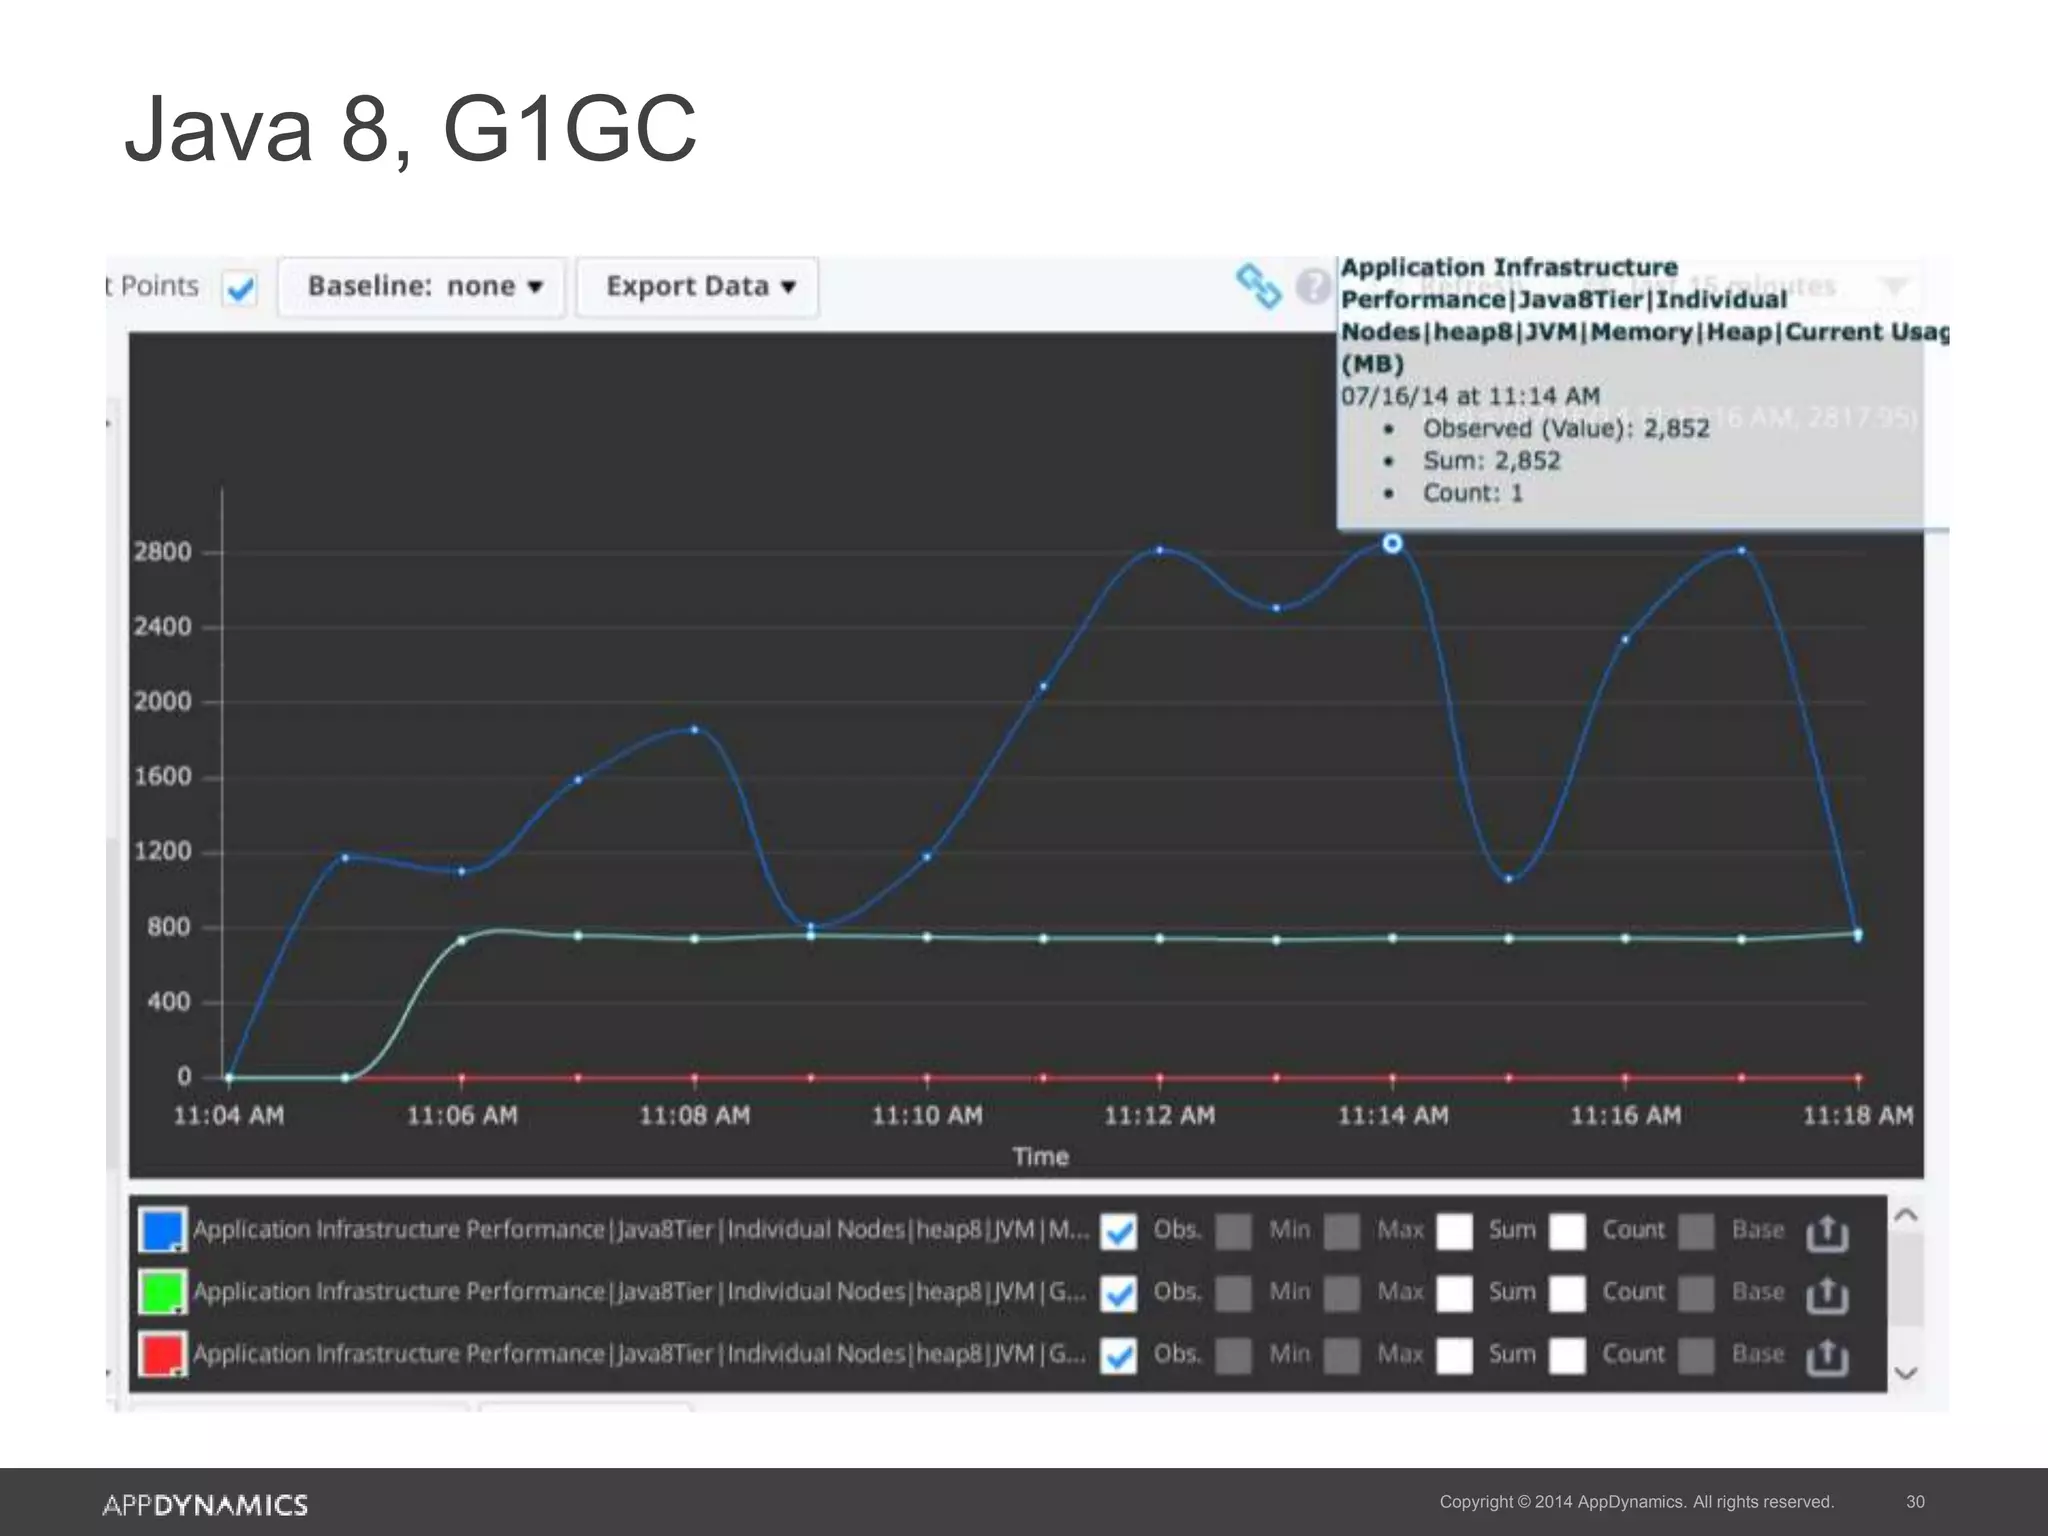Click the blue color swatch
Image resolution: width=2048 pixels, height=1536 pixels.
point(162,1230)
